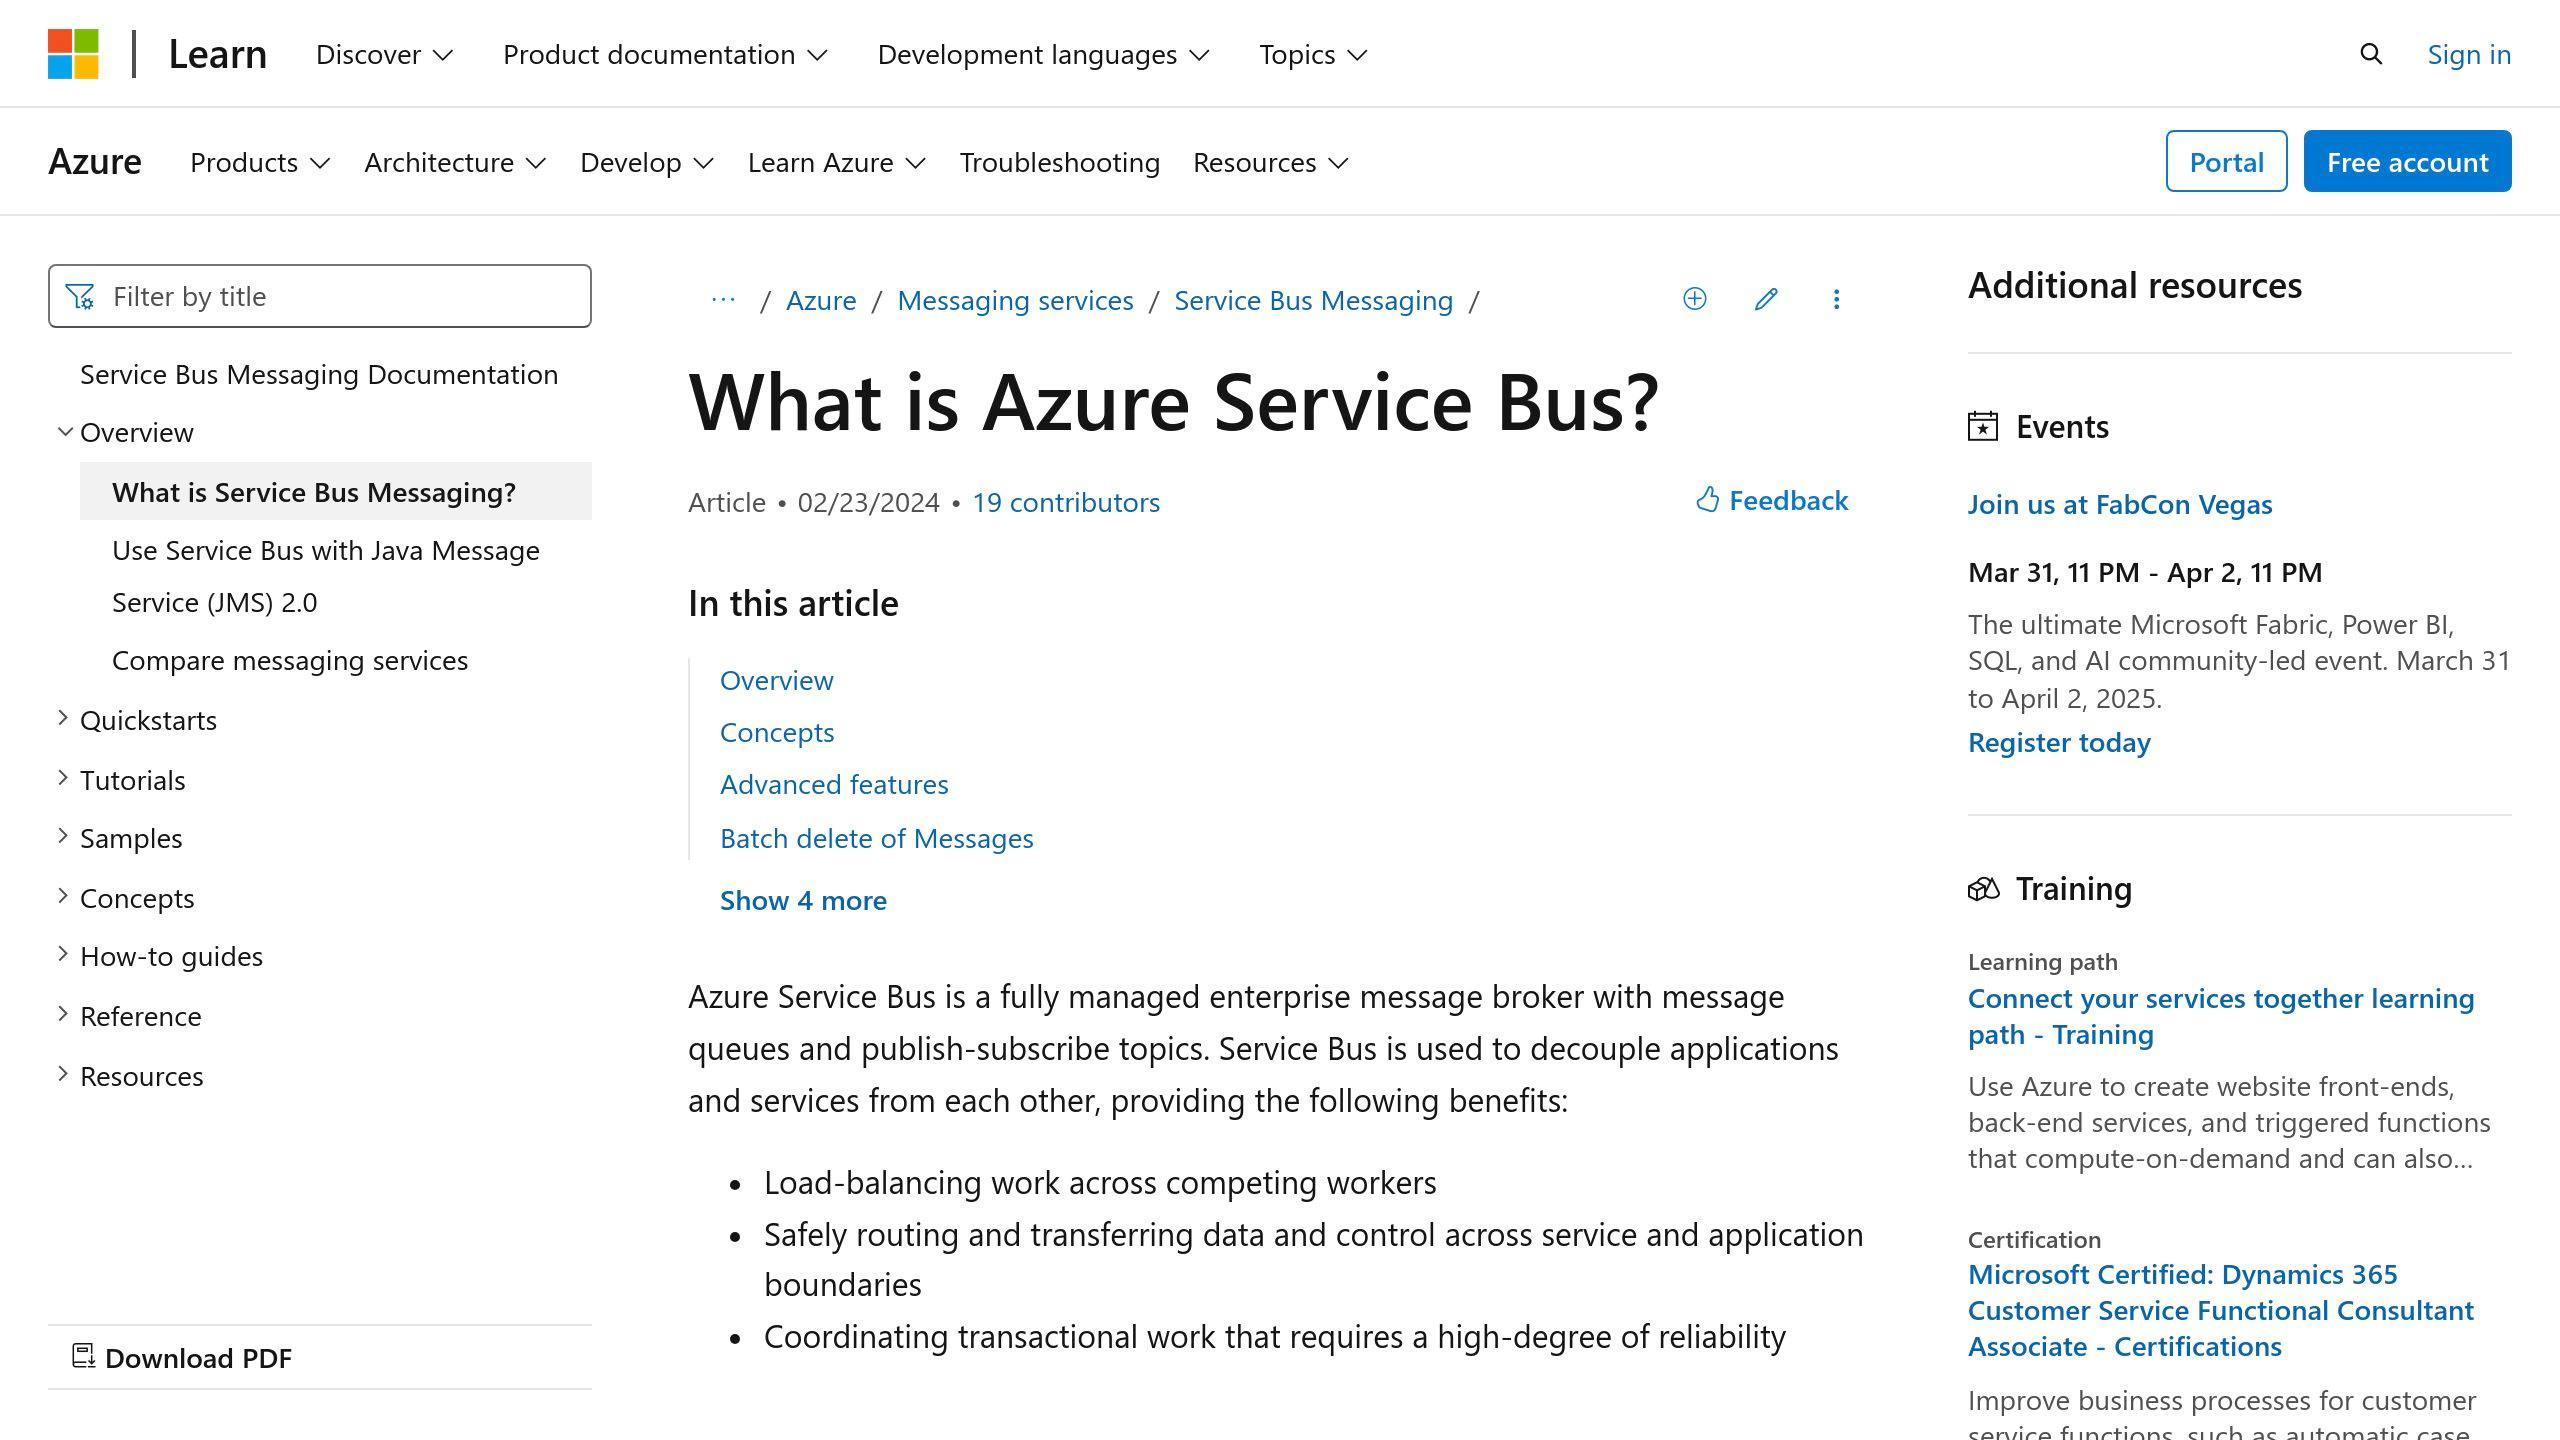Open Join us at FabCon Vegas
This screenshot has width=2560, height=1440.
[x=2120, y=504]
